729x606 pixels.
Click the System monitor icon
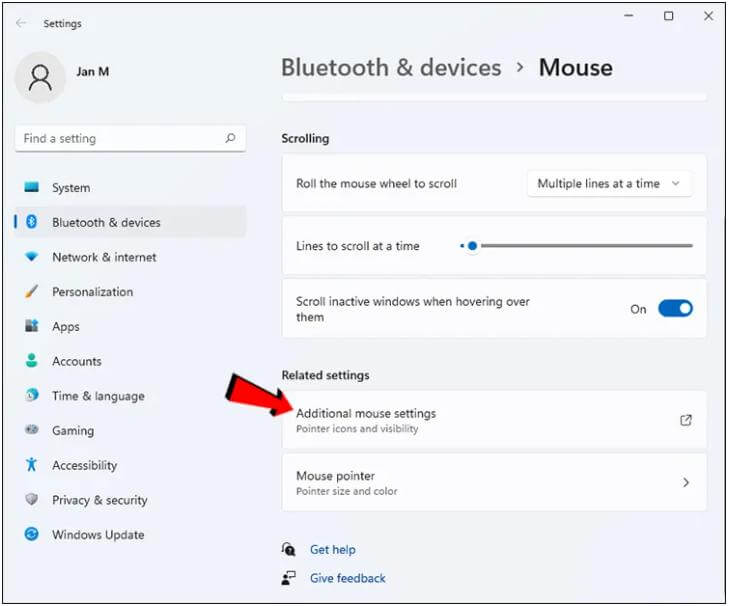(32, 187)
